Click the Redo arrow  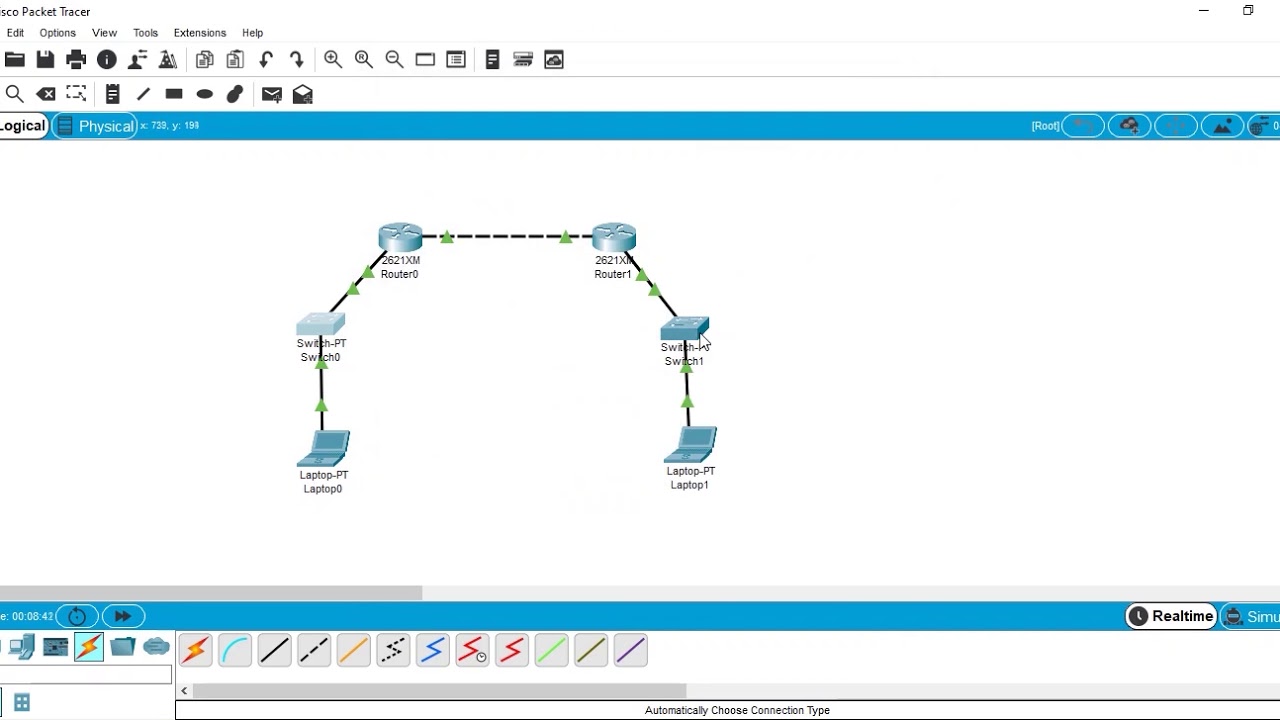tap(297, 60)
